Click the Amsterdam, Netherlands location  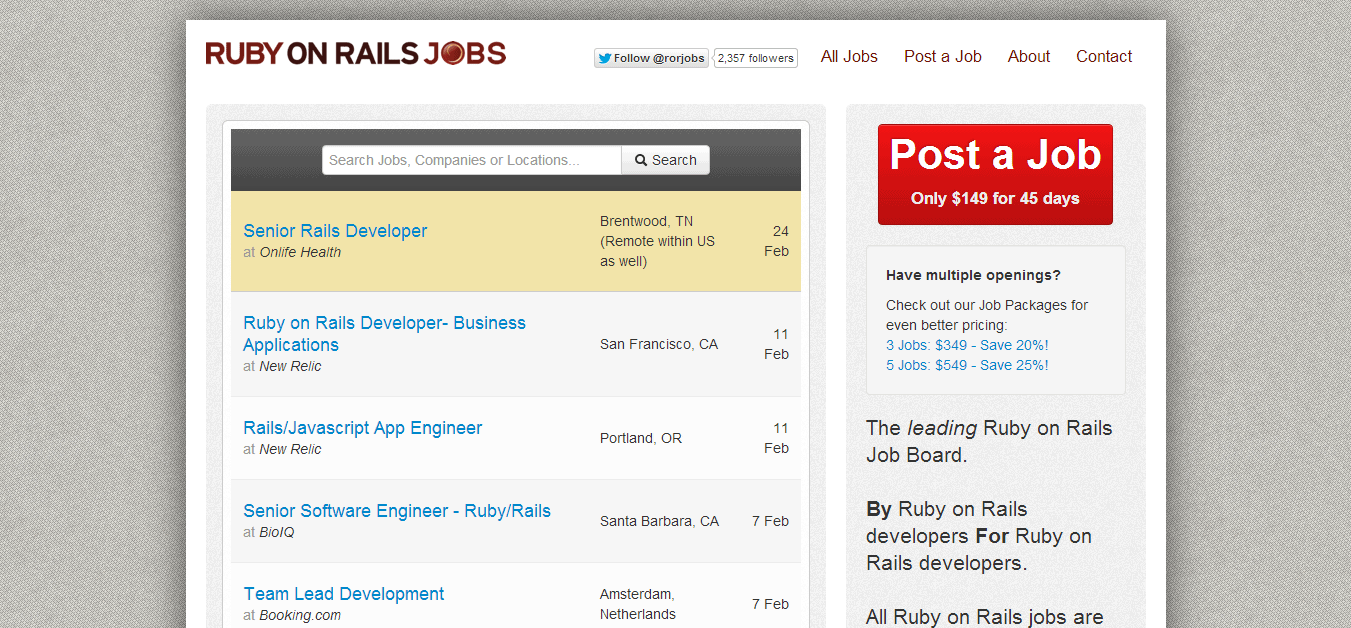point(638,604)
